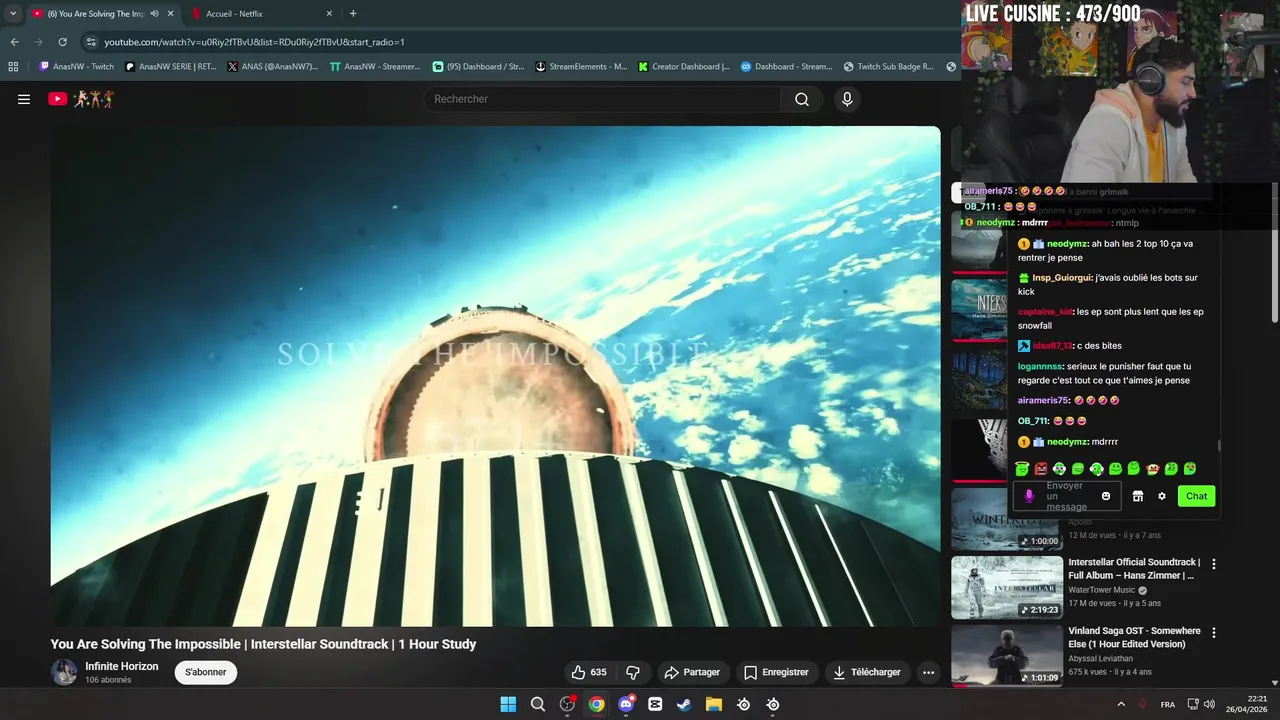Open the AnasNW SERIE bookmark
The image size is (1280, 720).
[x=171, y=67]
